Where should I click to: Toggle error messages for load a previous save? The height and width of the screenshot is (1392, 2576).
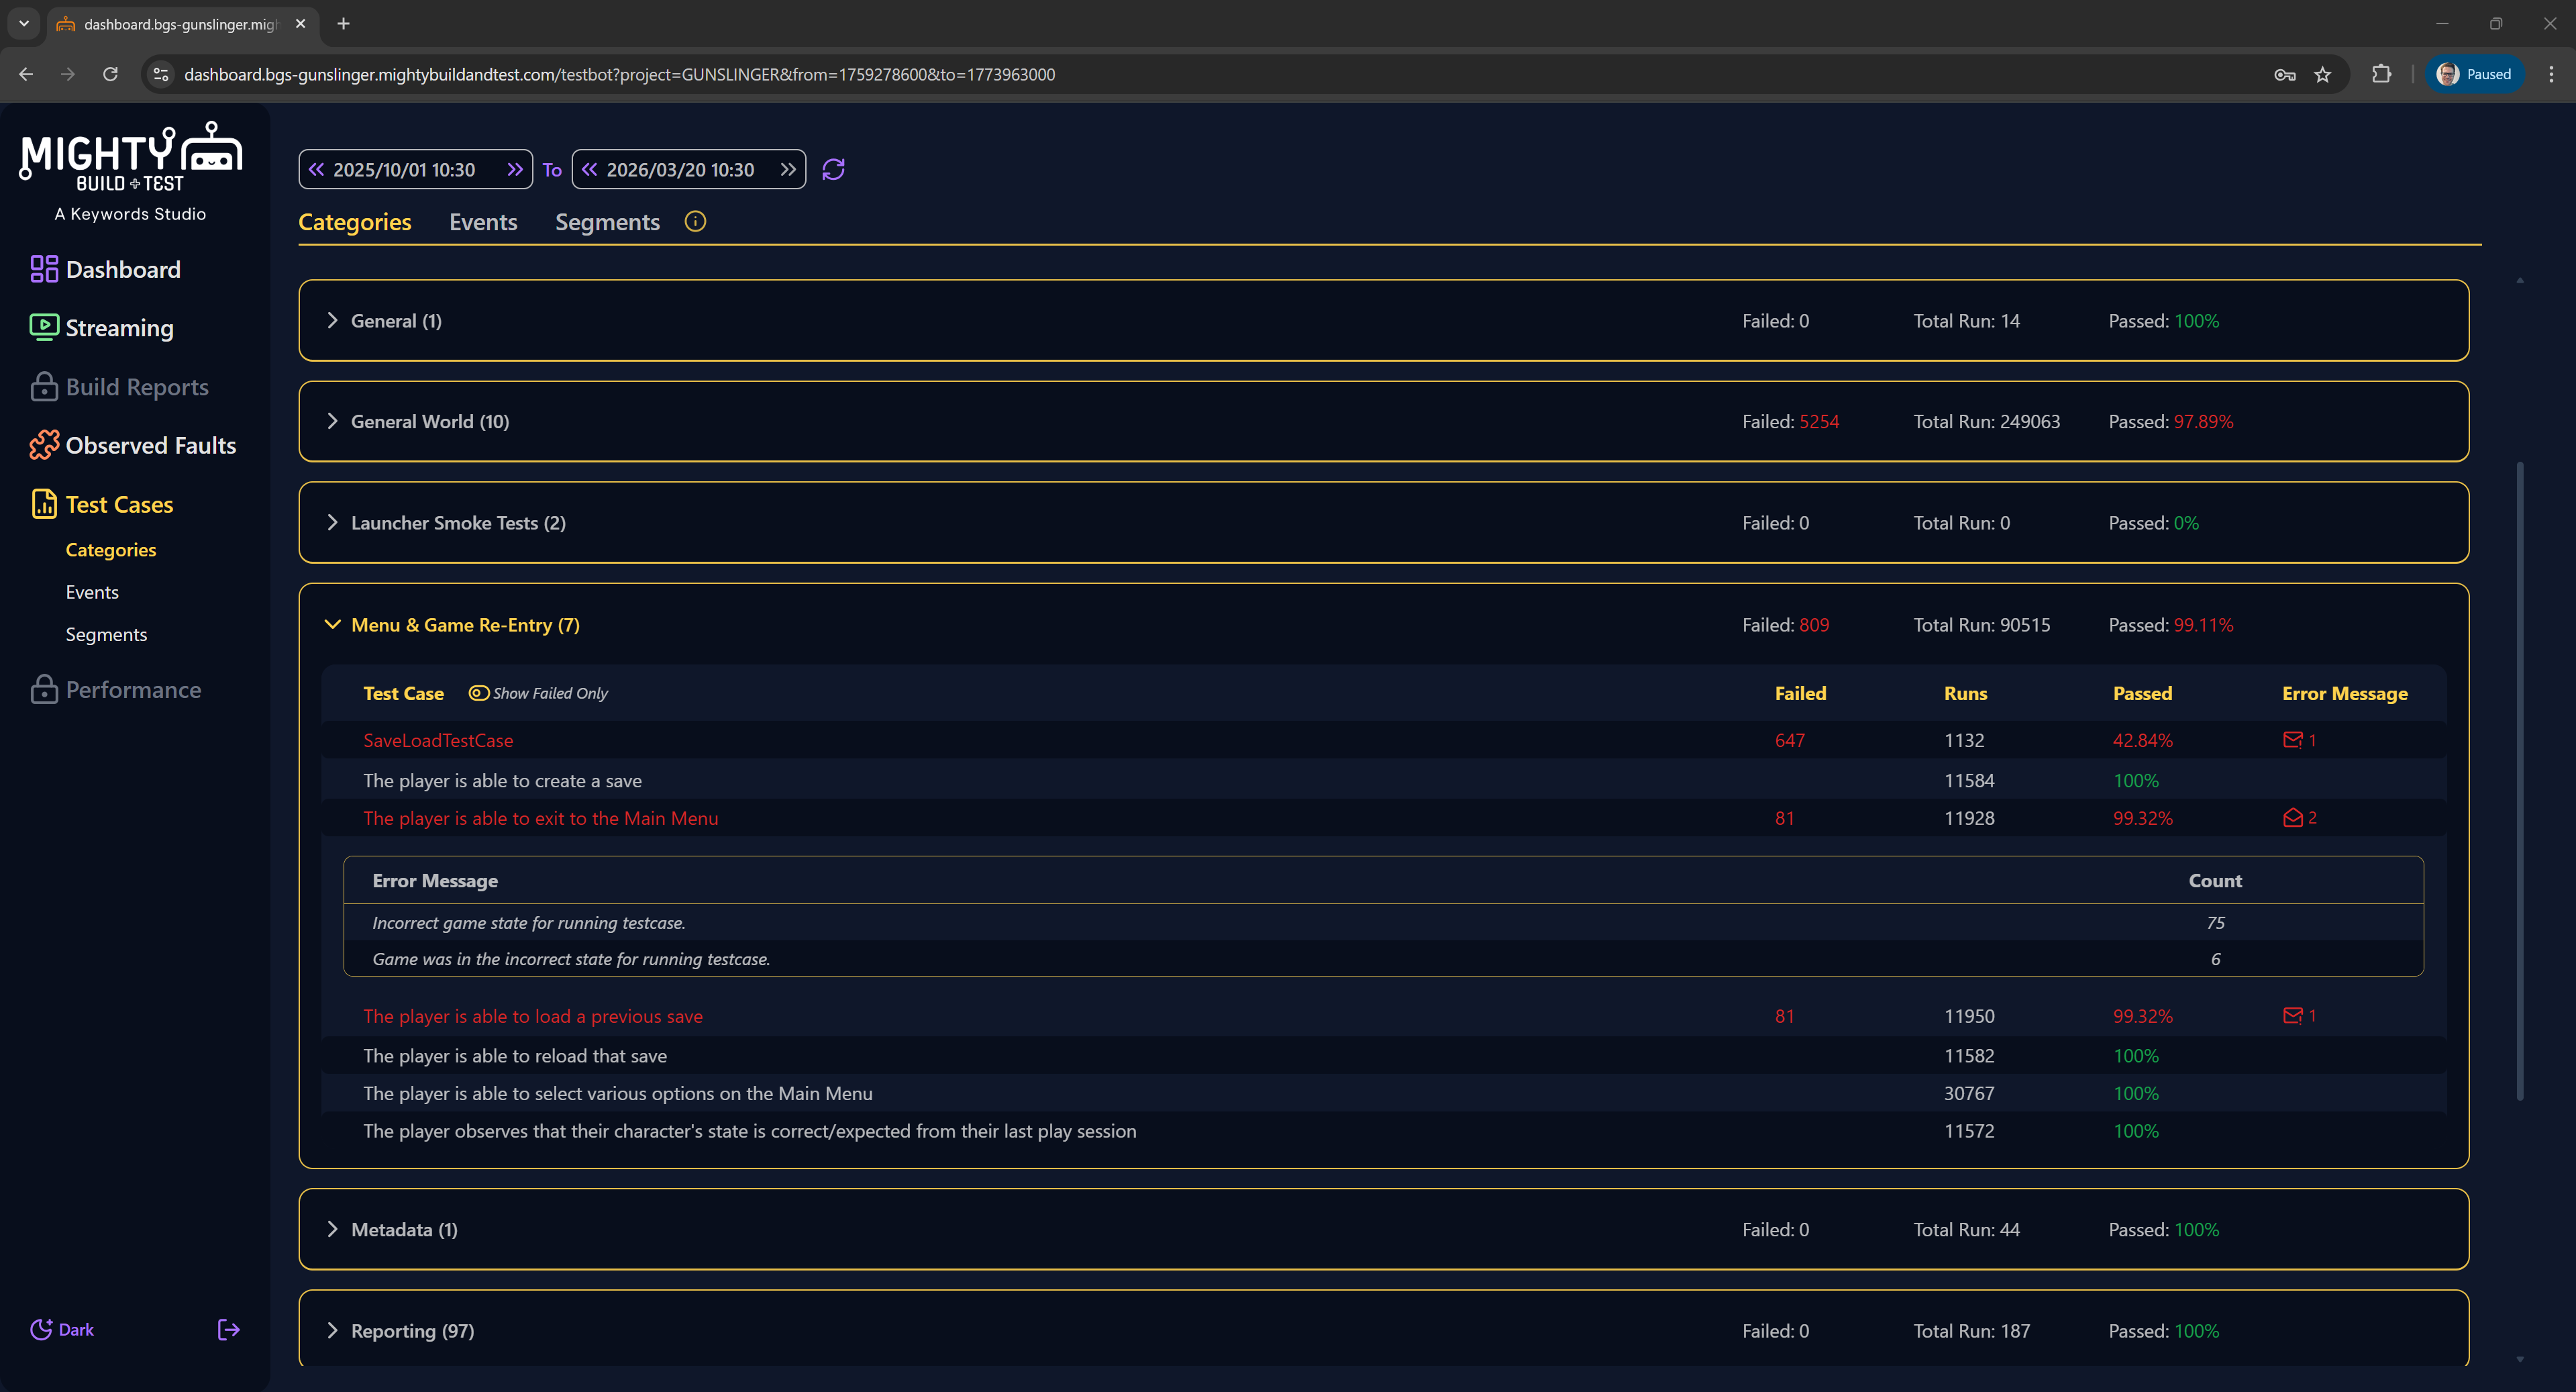coord(2292,1016)
